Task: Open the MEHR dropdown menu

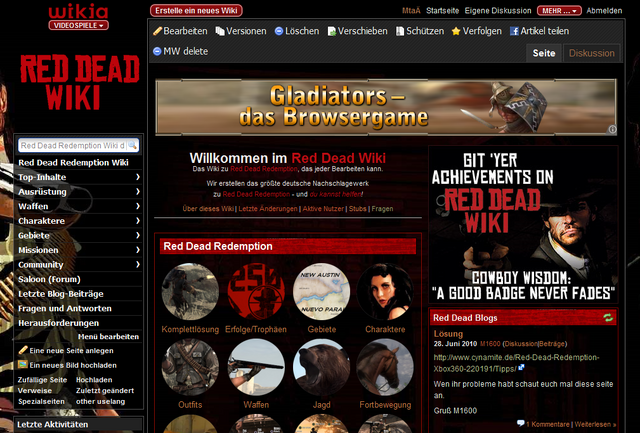Action: coord(559,11)
